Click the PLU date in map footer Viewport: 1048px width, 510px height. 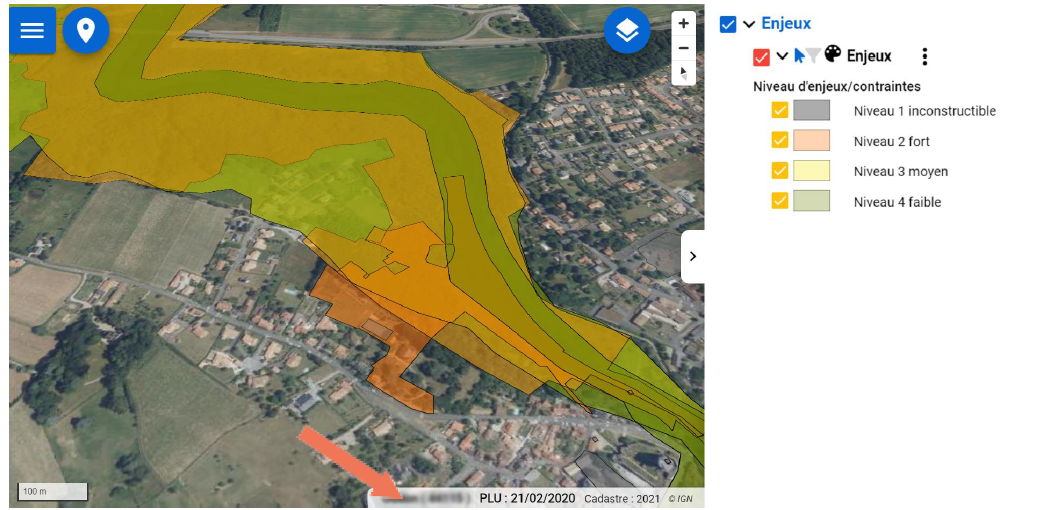click(x=527, y=498)
